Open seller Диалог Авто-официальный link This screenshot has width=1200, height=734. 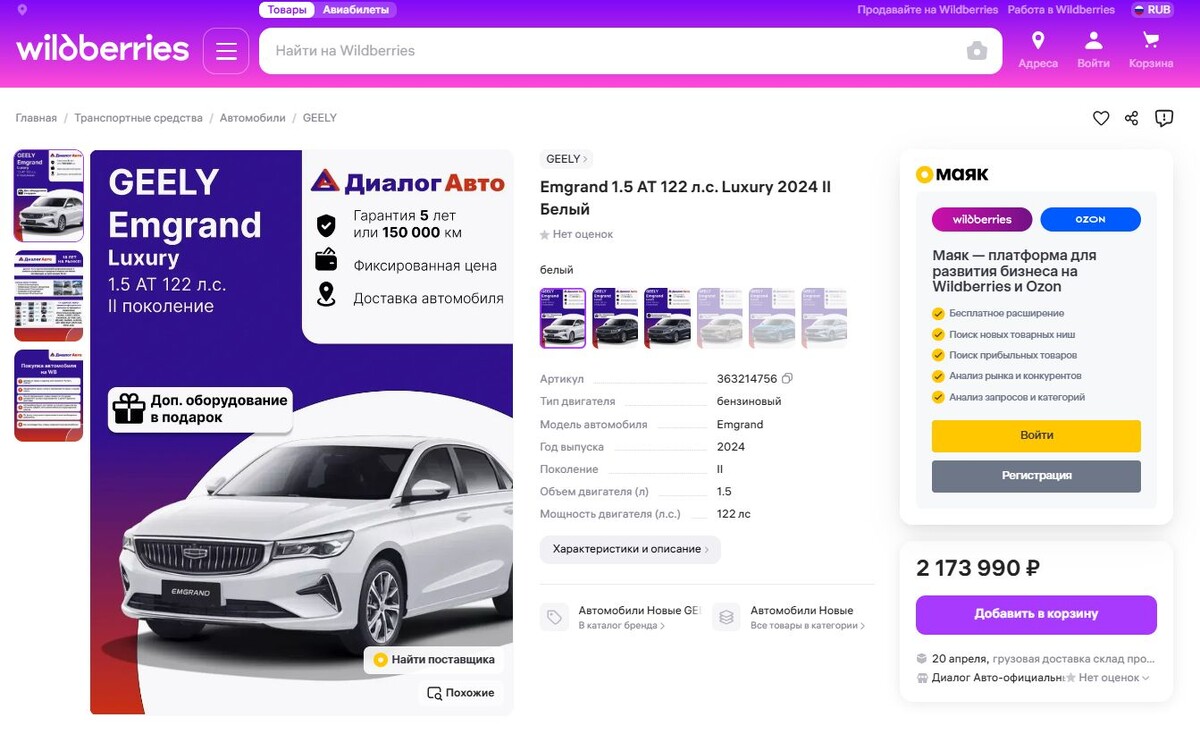[997, 678]
